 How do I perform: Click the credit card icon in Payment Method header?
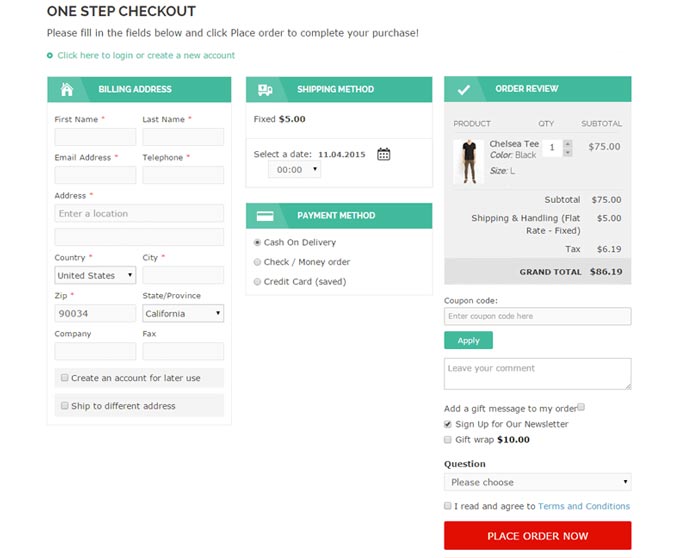[x=265, y=215]
